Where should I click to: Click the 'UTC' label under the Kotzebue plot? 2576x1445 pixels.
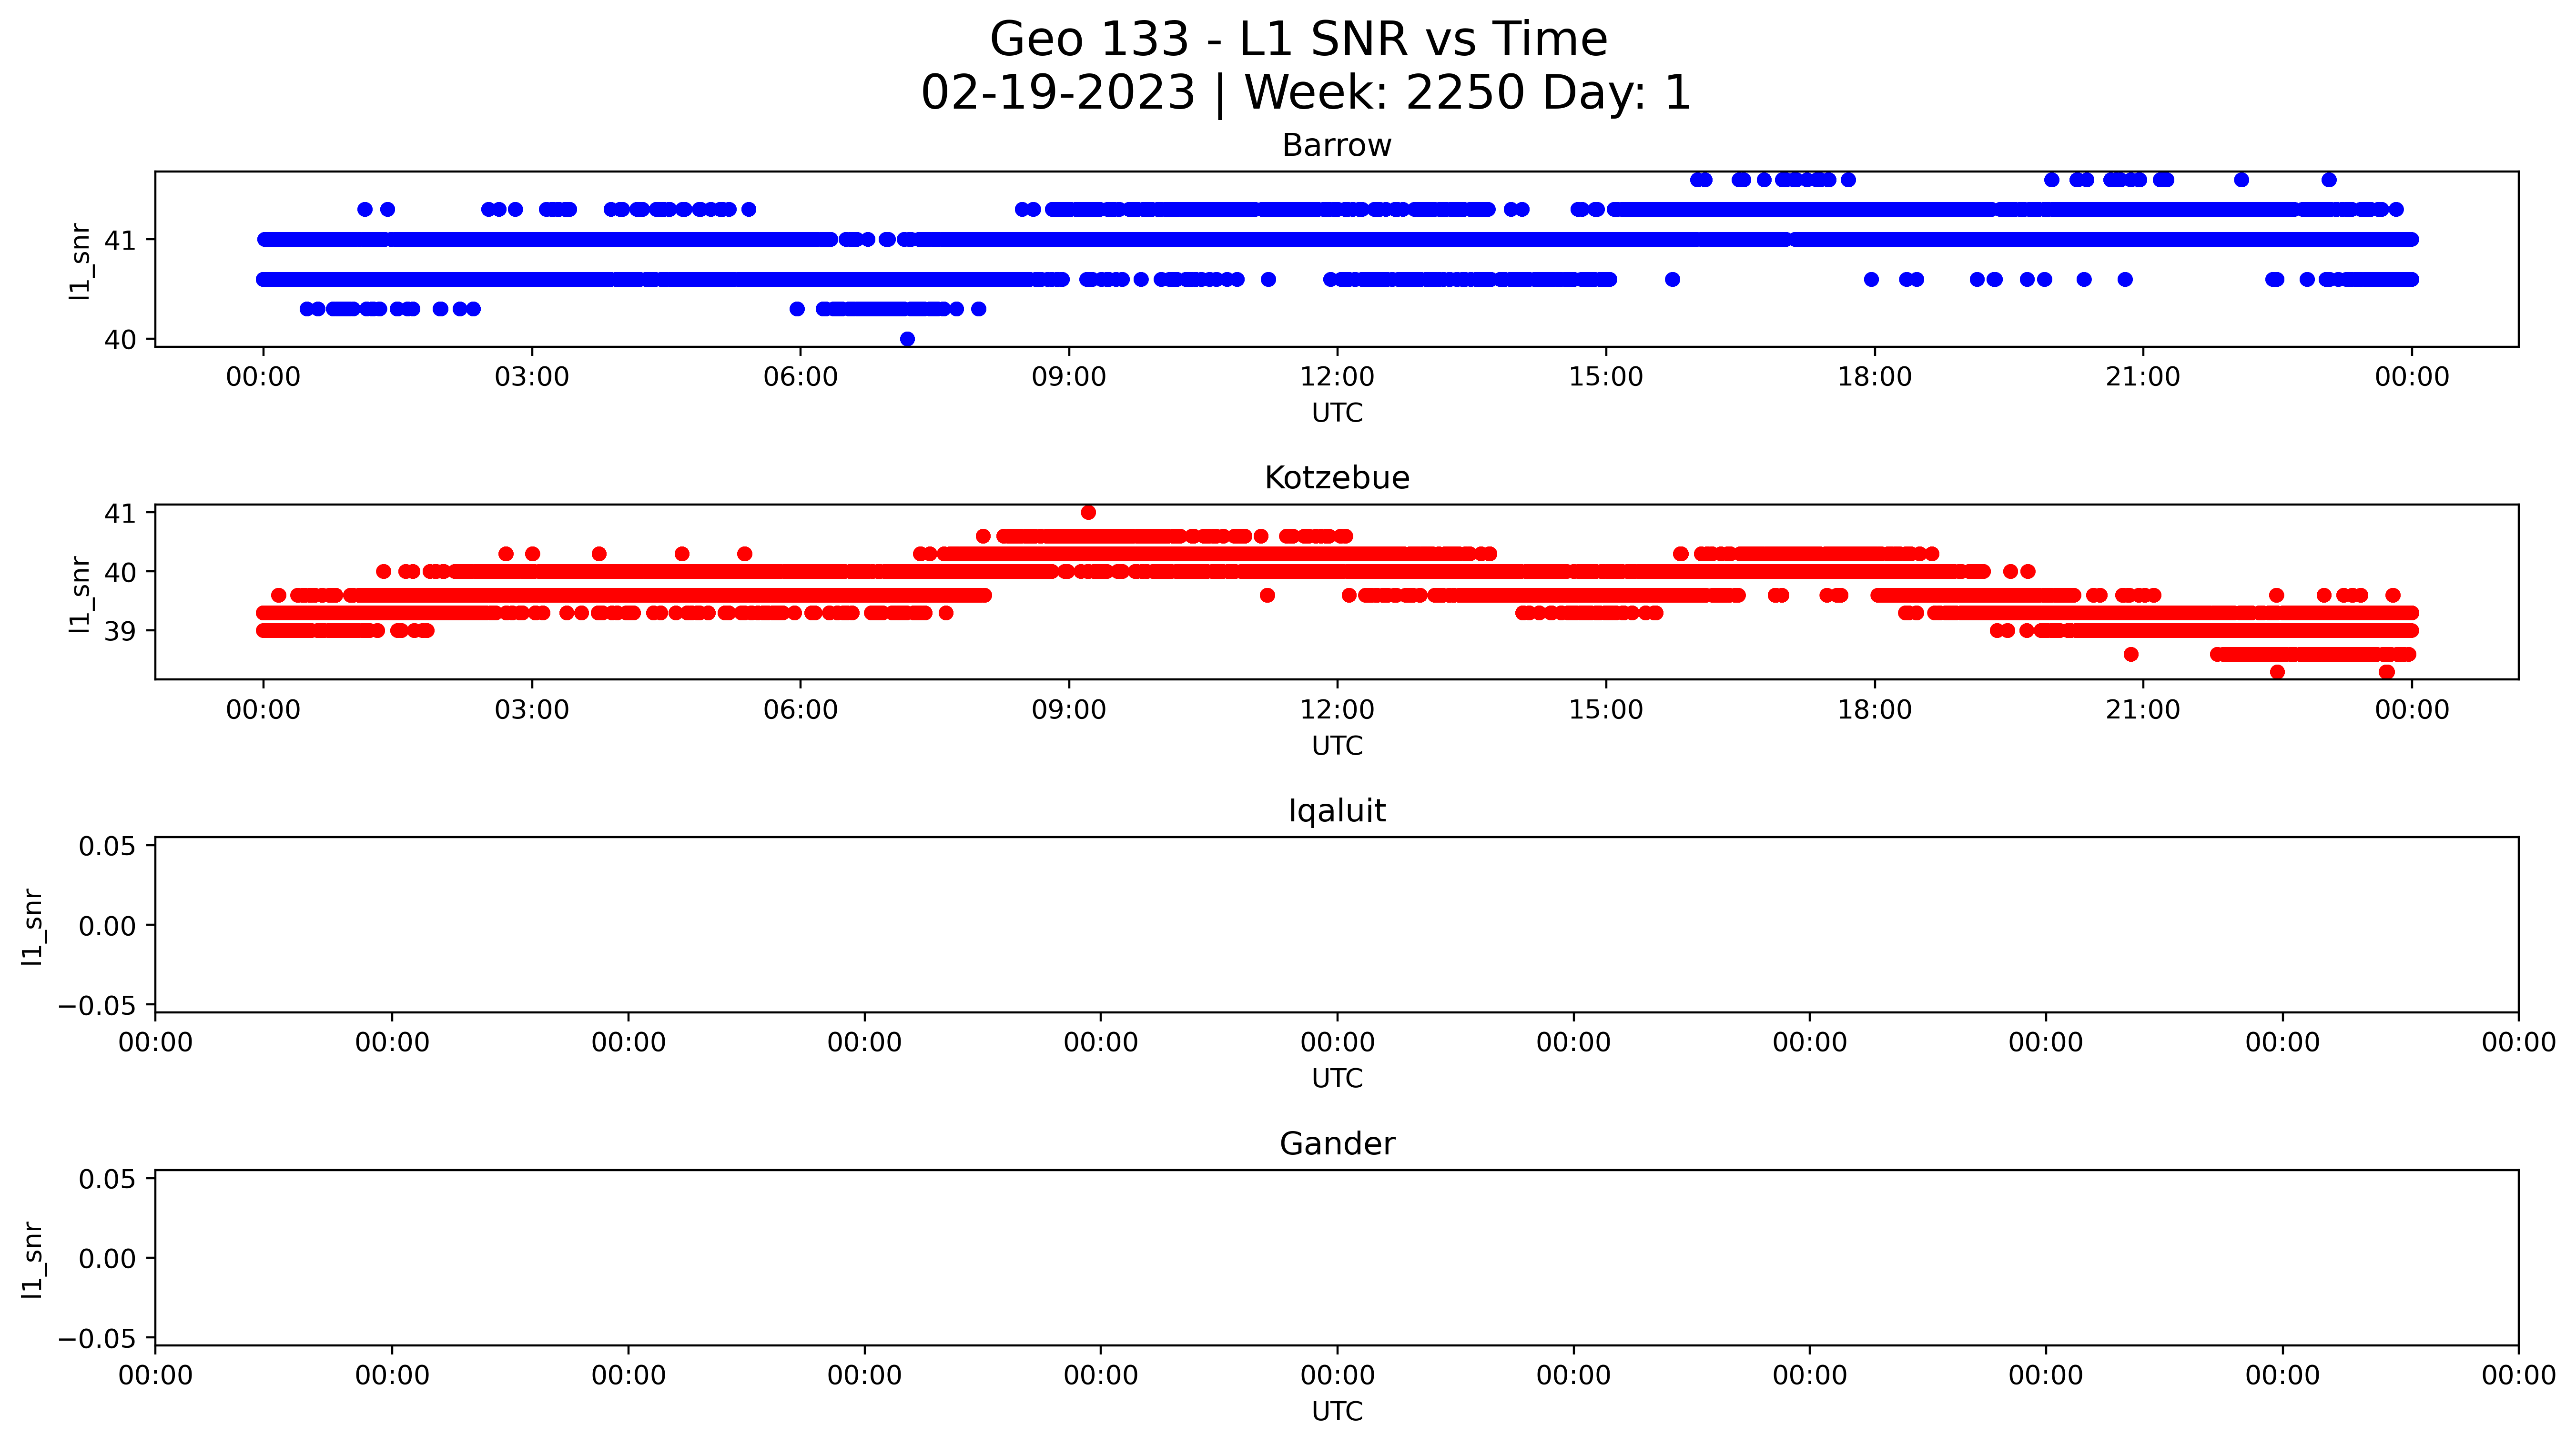pos(1337,746)
